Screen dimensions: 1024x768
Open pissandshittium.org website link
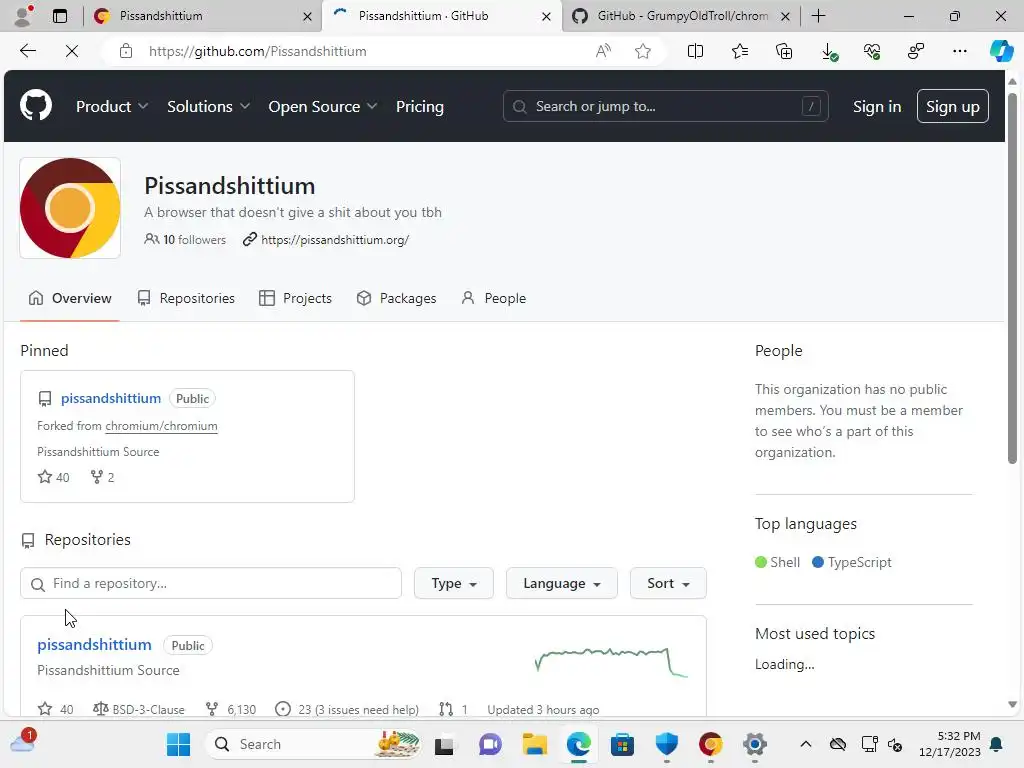335,240
